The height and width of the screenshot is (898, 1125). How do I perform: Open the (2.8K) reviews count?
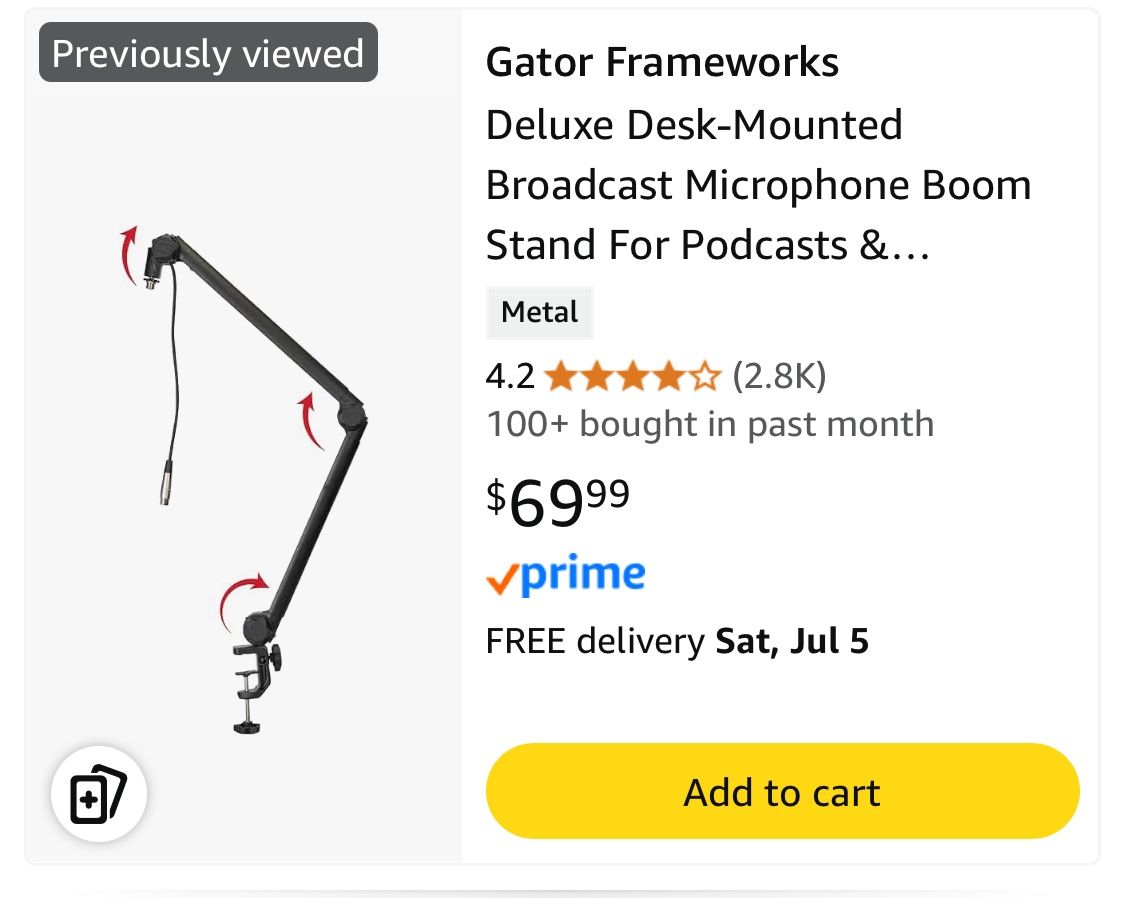[x=779, y=377]
